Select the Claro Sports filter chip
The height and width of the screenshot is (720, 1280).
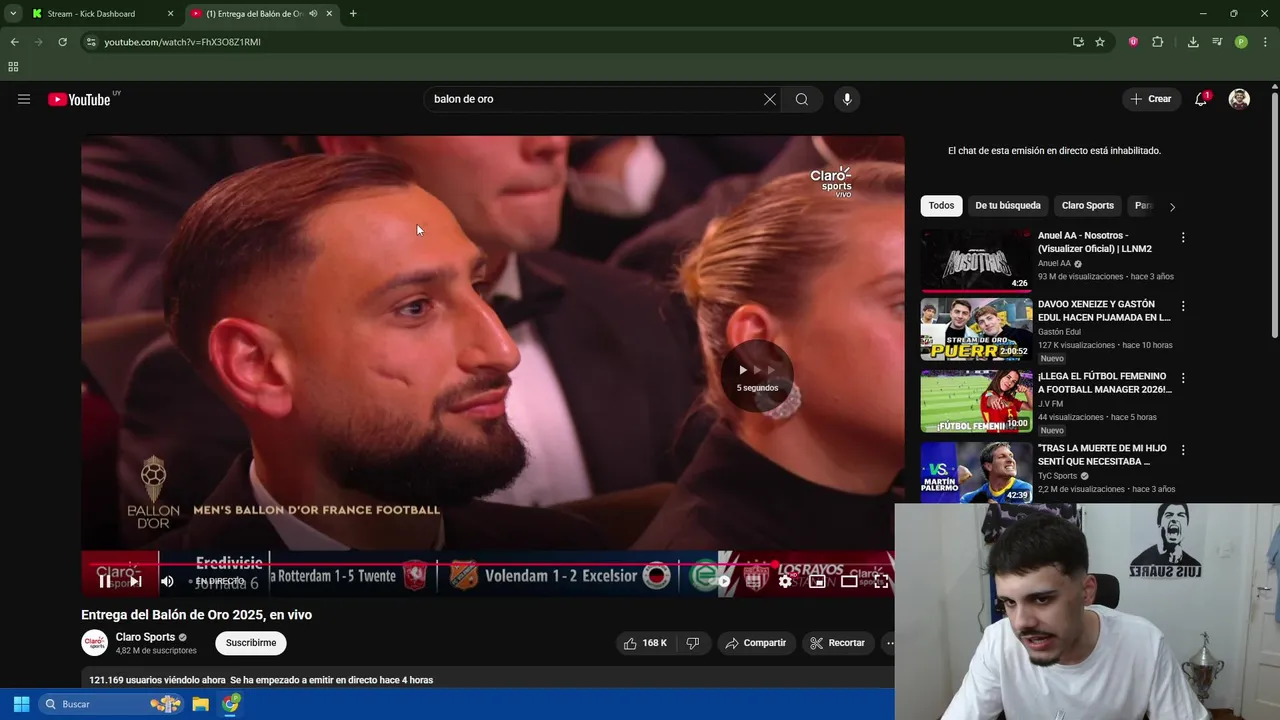(x=1088, y=206)
